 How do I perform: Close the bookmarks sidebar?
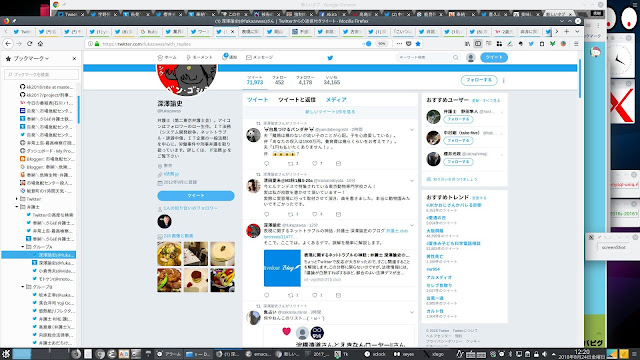(74, 59)
